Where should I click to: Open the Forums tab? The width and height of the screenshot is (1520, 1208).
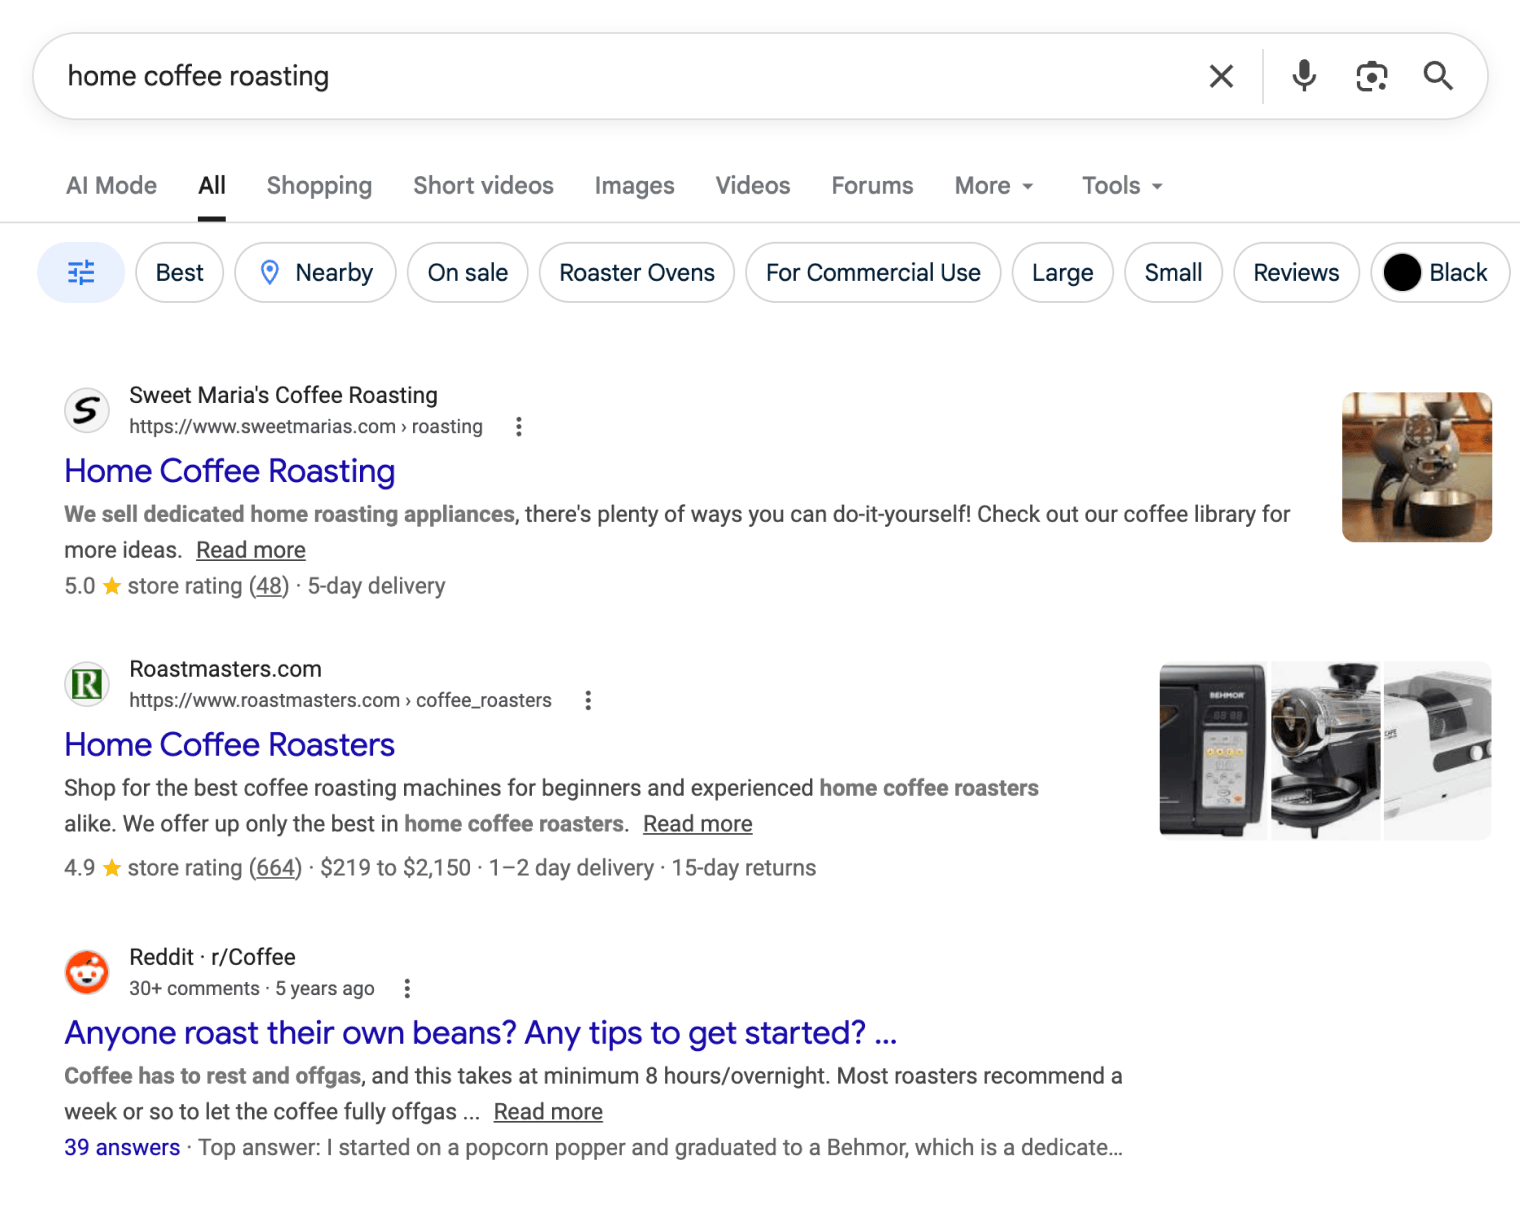tap(871, 185)
